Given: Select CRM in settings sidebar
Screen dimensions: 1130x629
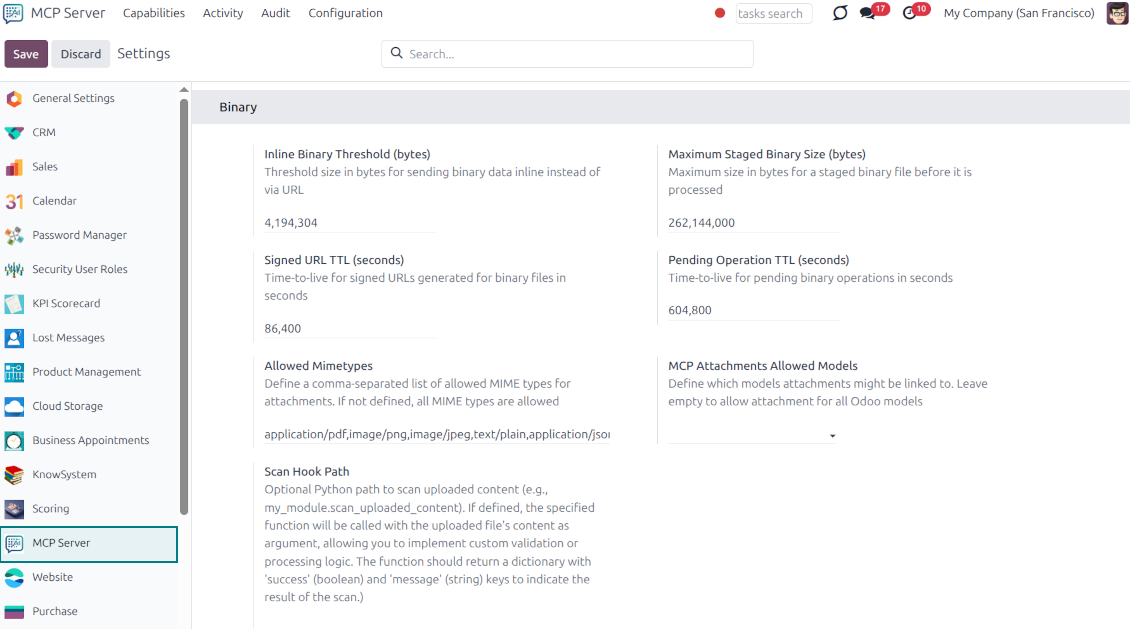Looking at the screenshot, I should [x=44, y=132].
